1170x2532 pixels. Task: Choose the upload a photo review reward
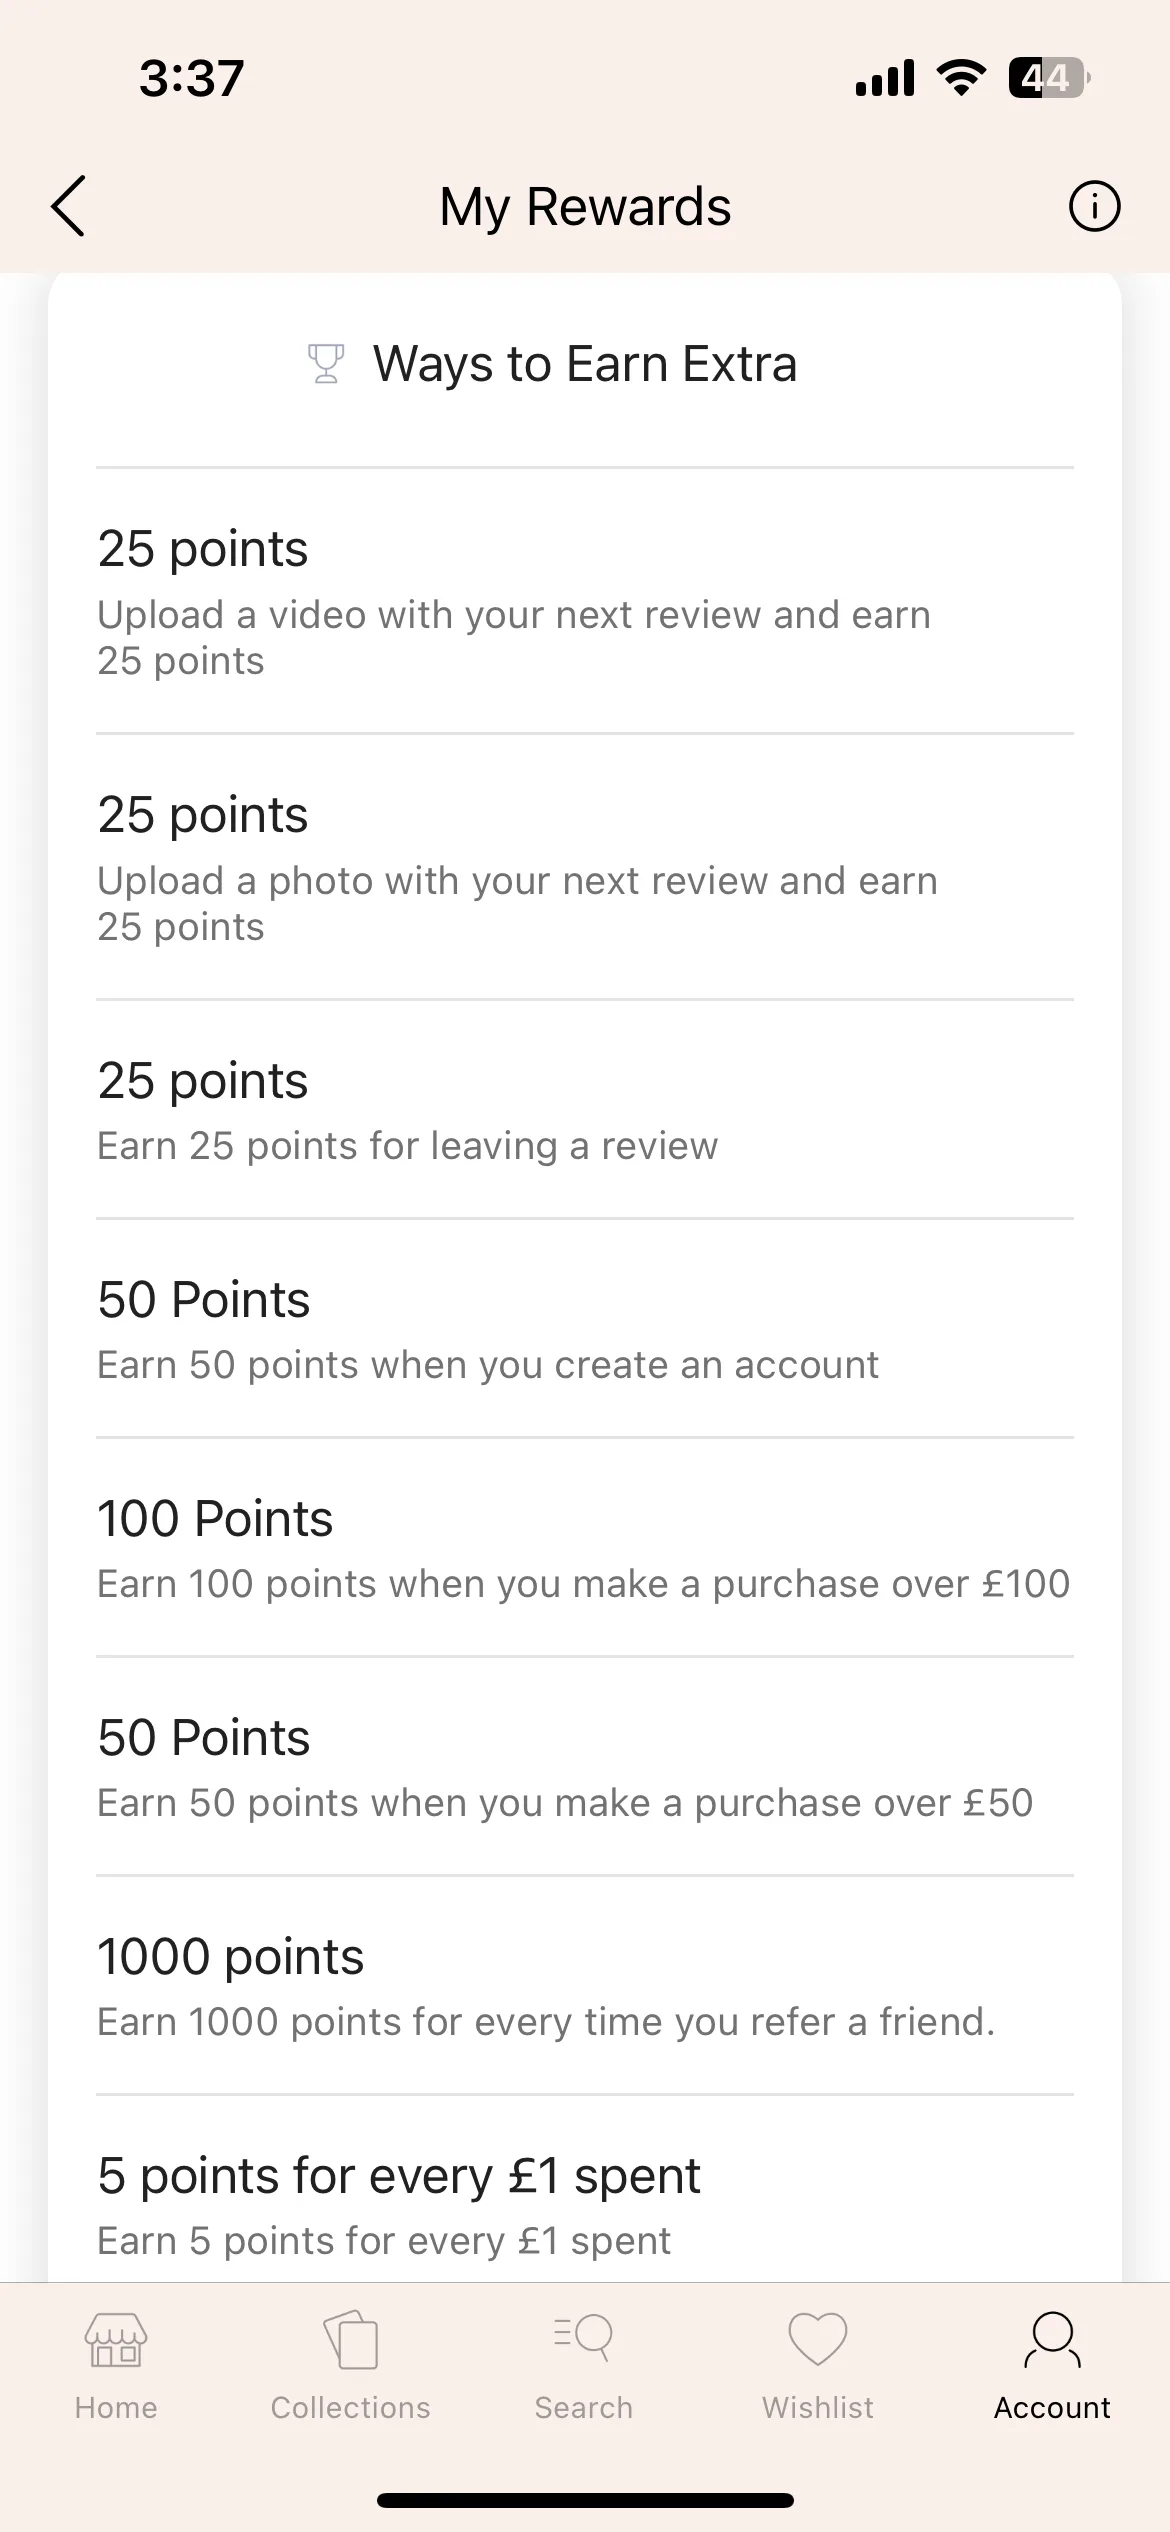coord(585,867)
